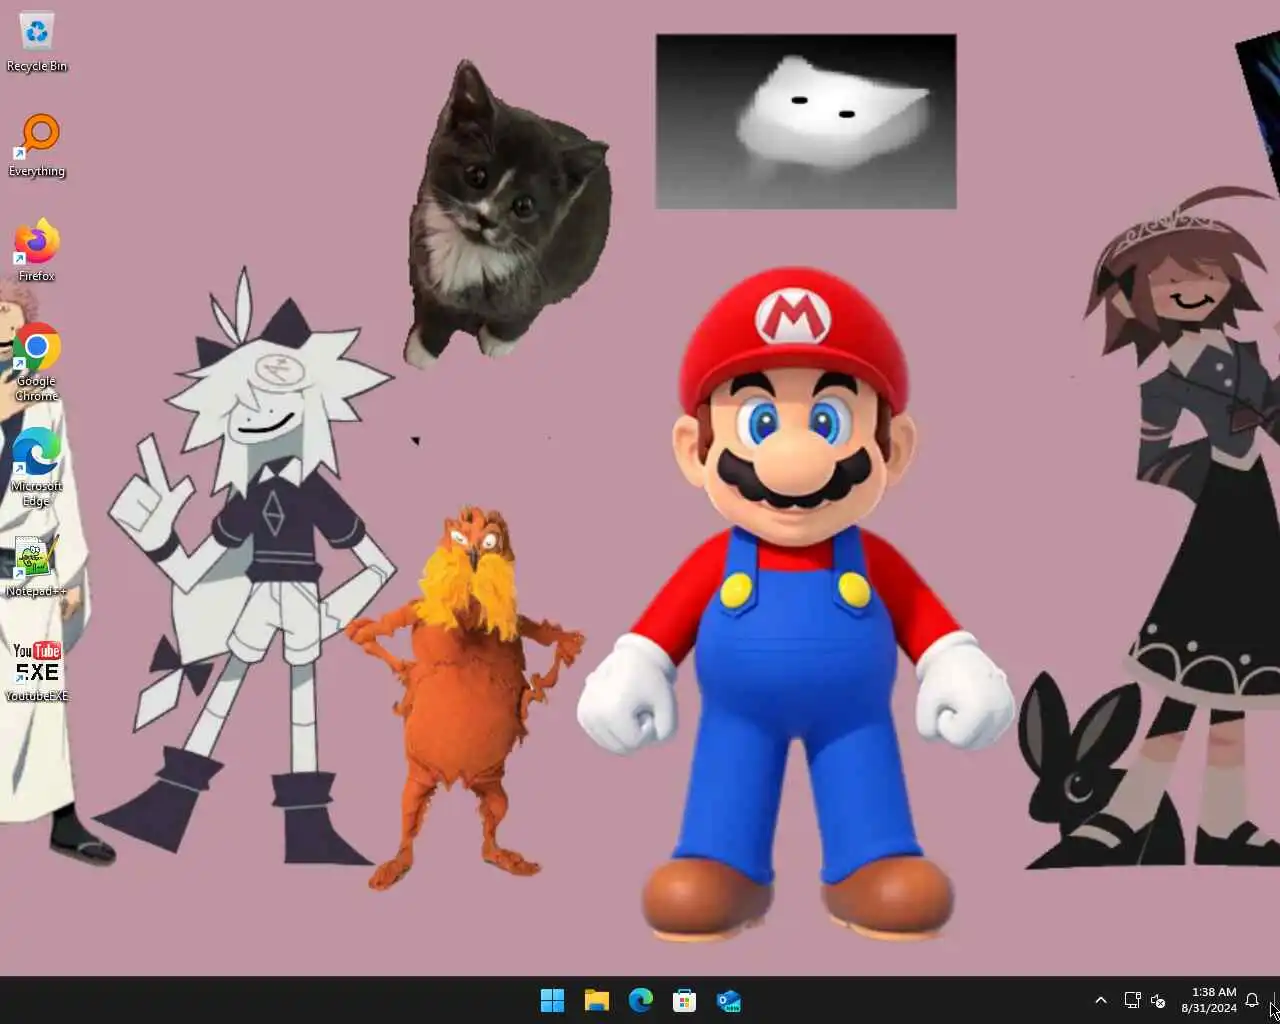The image size is (1280, 1024).
Task: Select the YoutubeEXE desktop shortcut
Action: pos(37,671)
